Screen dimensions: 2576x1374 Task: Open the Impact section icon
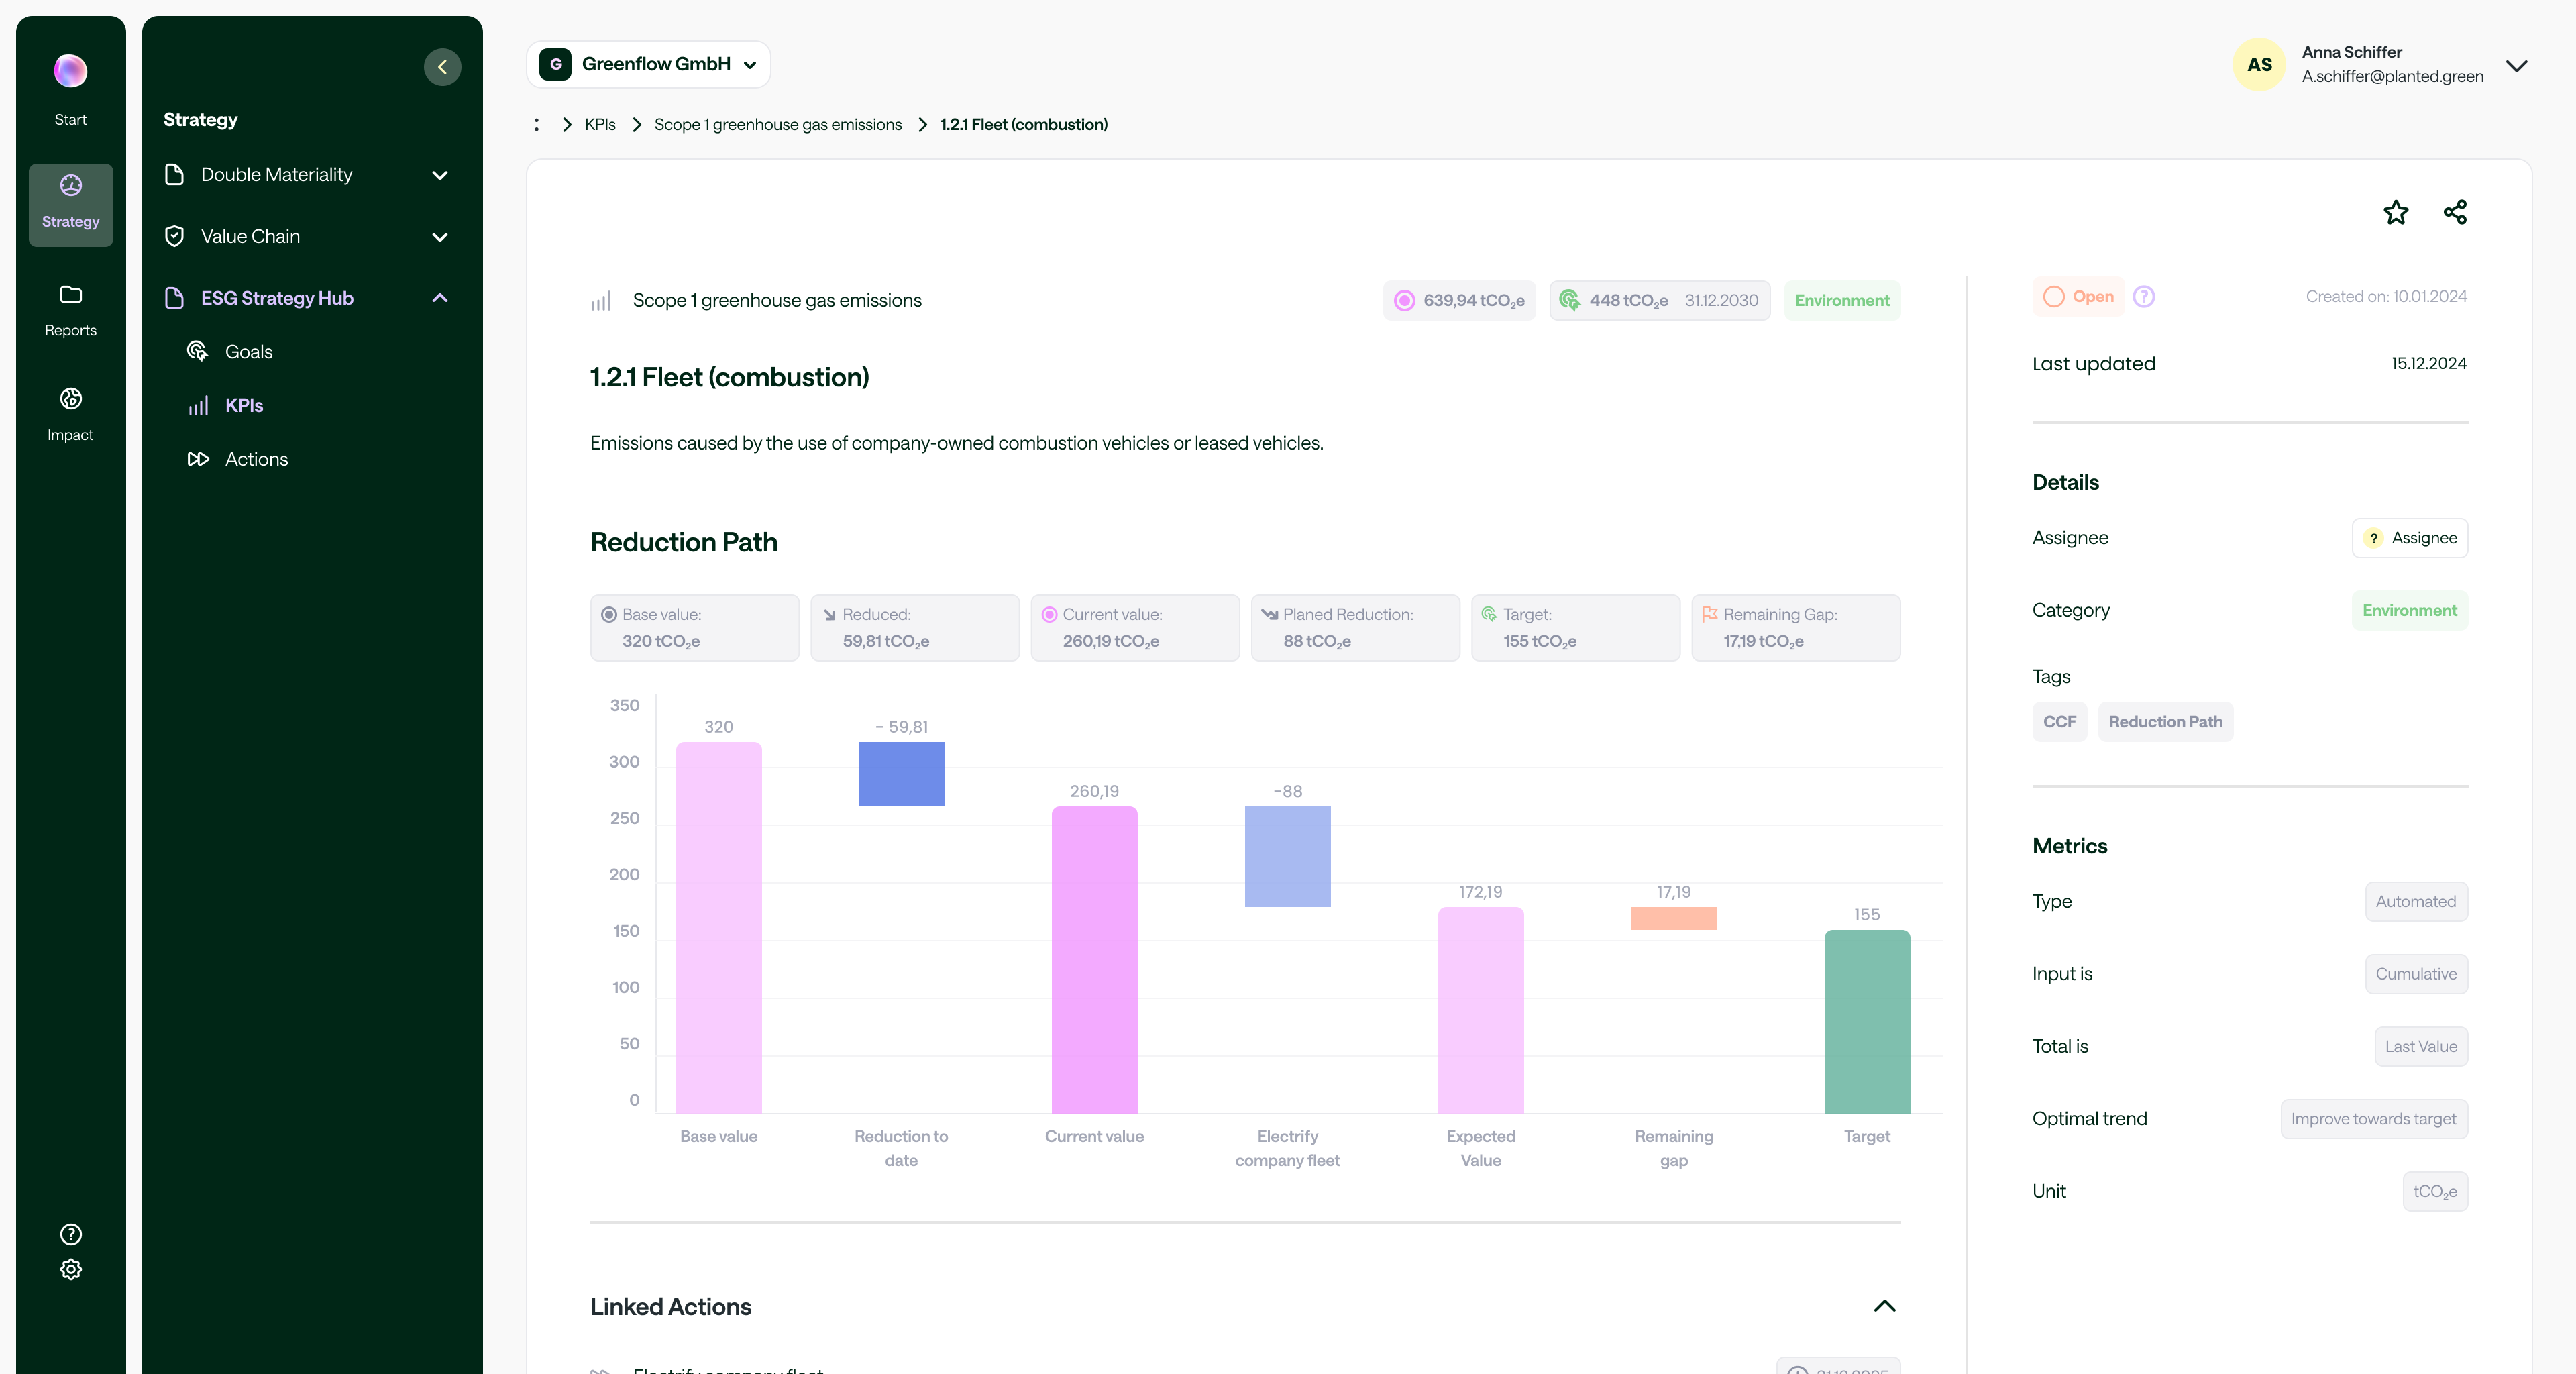coord(70,398)
